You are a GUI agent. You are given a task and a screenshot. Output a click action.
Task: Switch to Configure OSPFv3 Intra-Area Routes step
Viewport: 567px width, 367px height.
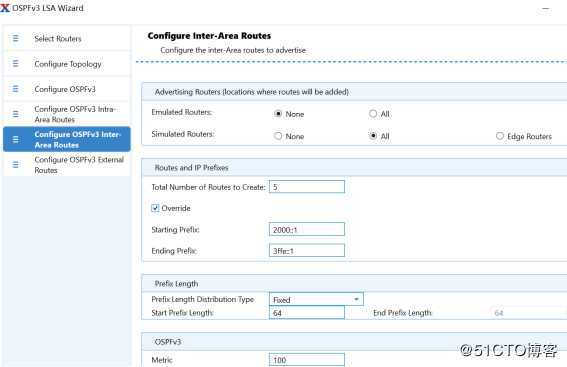(x=67, y=114)
